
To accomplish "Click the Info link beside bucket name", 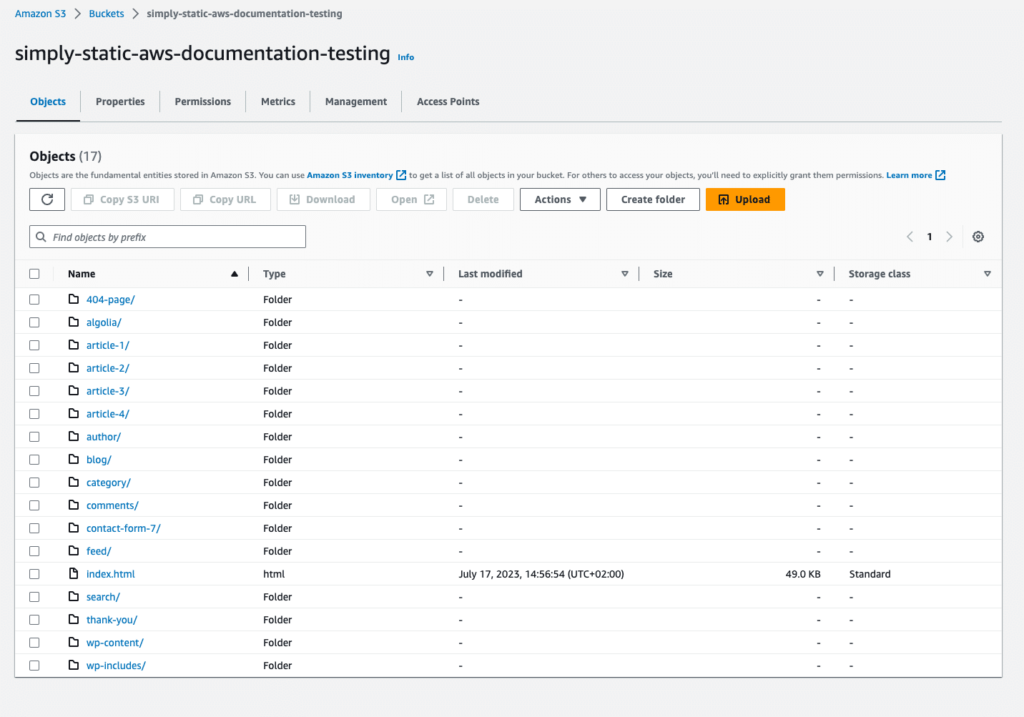I will click(406, 57).
